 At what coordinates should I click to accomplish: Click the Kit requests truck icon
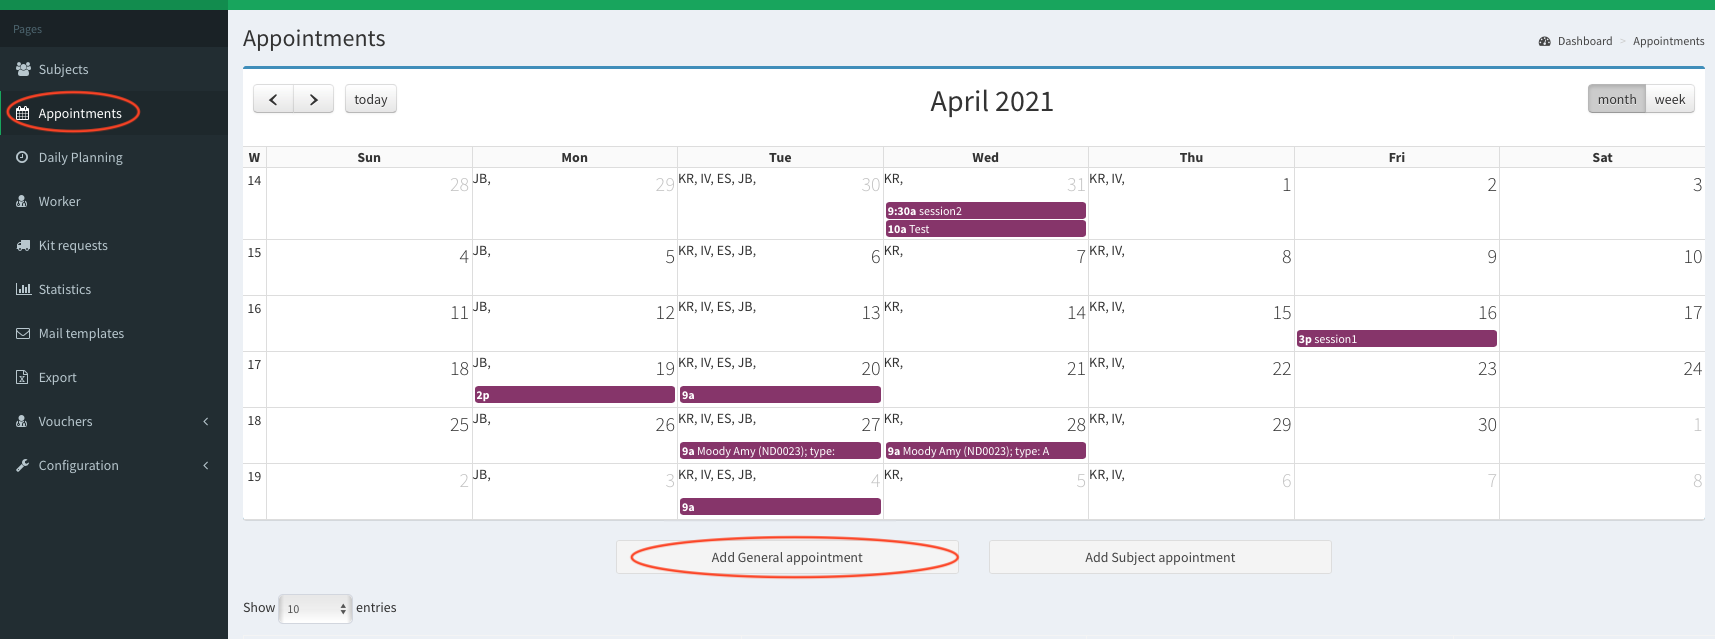tap(23, 245)
